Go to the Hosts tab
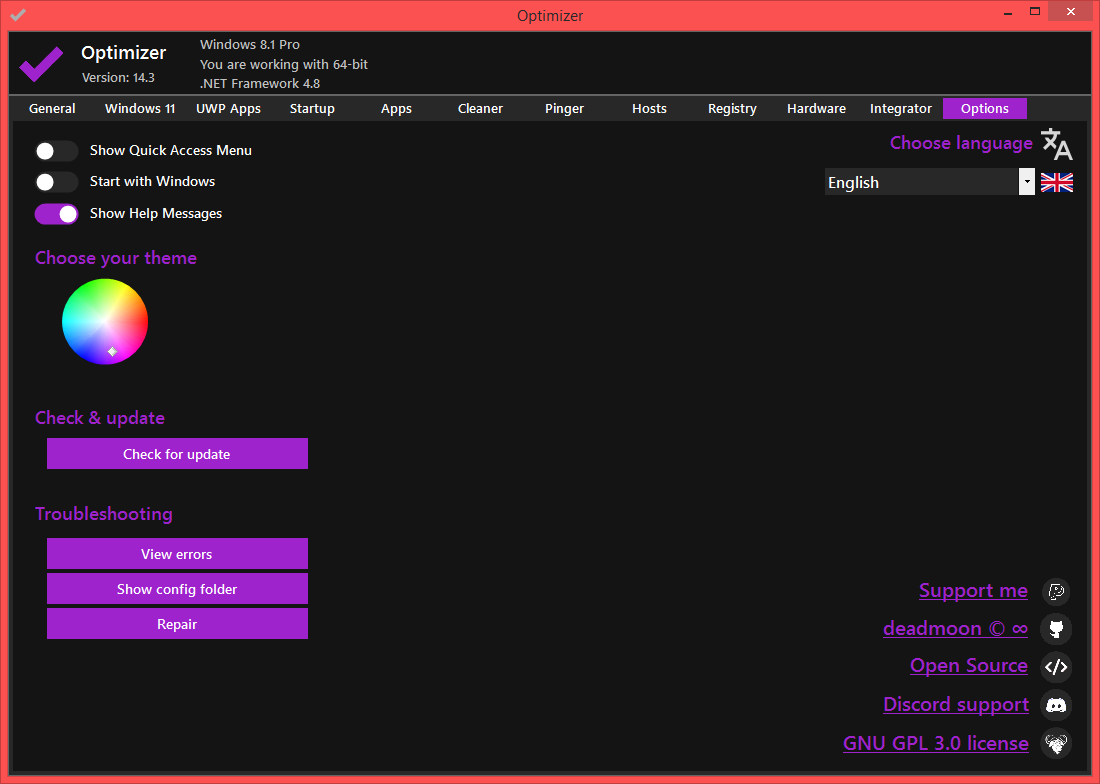 pyautogui.click(x=649, y=109)
